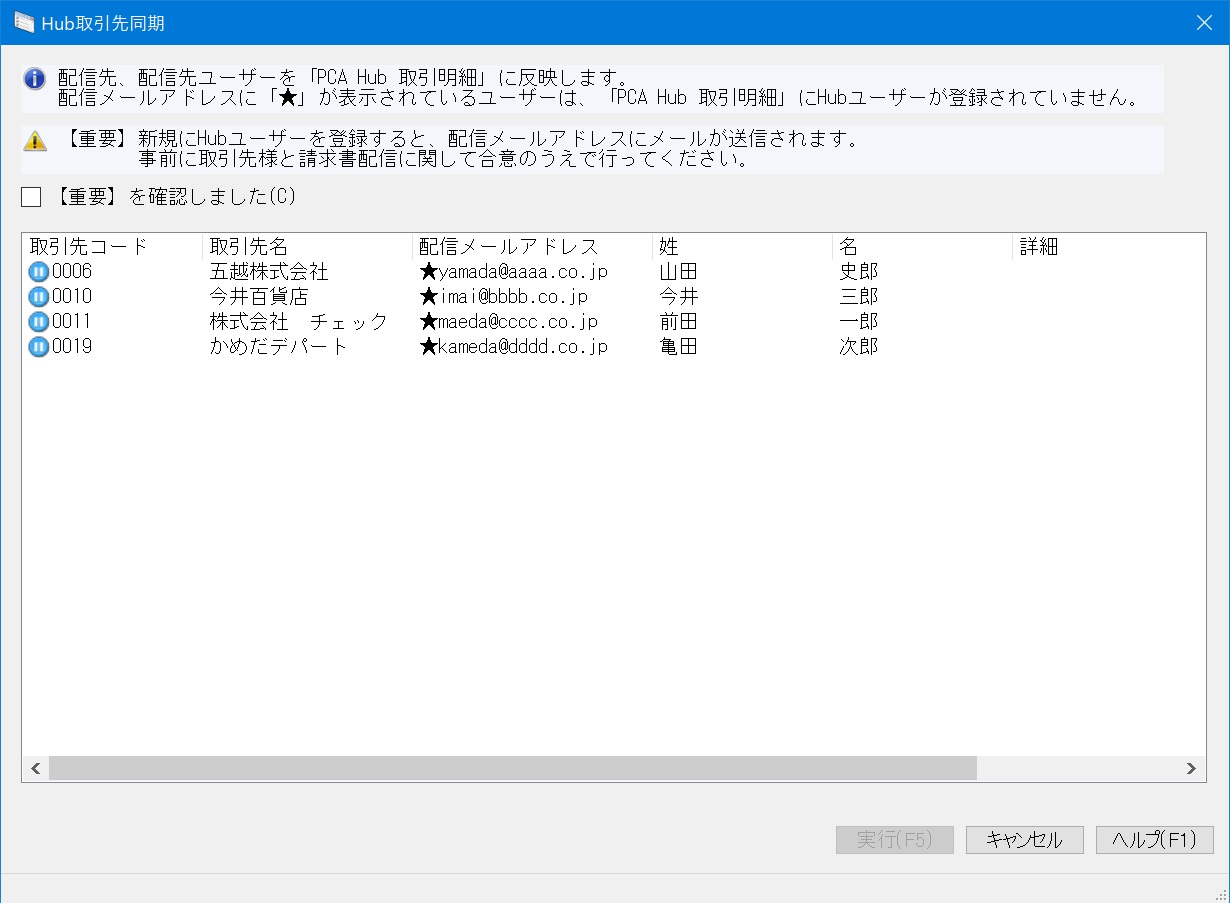The height and width of the screenshot is (903, 1230).
Task: Click surname 前田 cell
Action: point(678,322)
